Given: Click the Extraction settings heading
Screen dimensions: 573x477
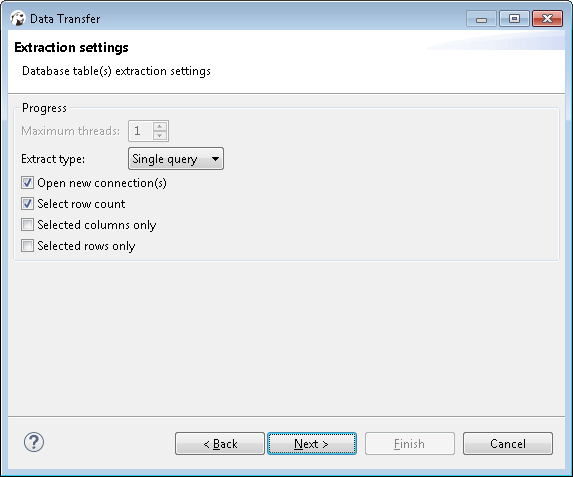Looking at the screenshot, I should [71, 48].
